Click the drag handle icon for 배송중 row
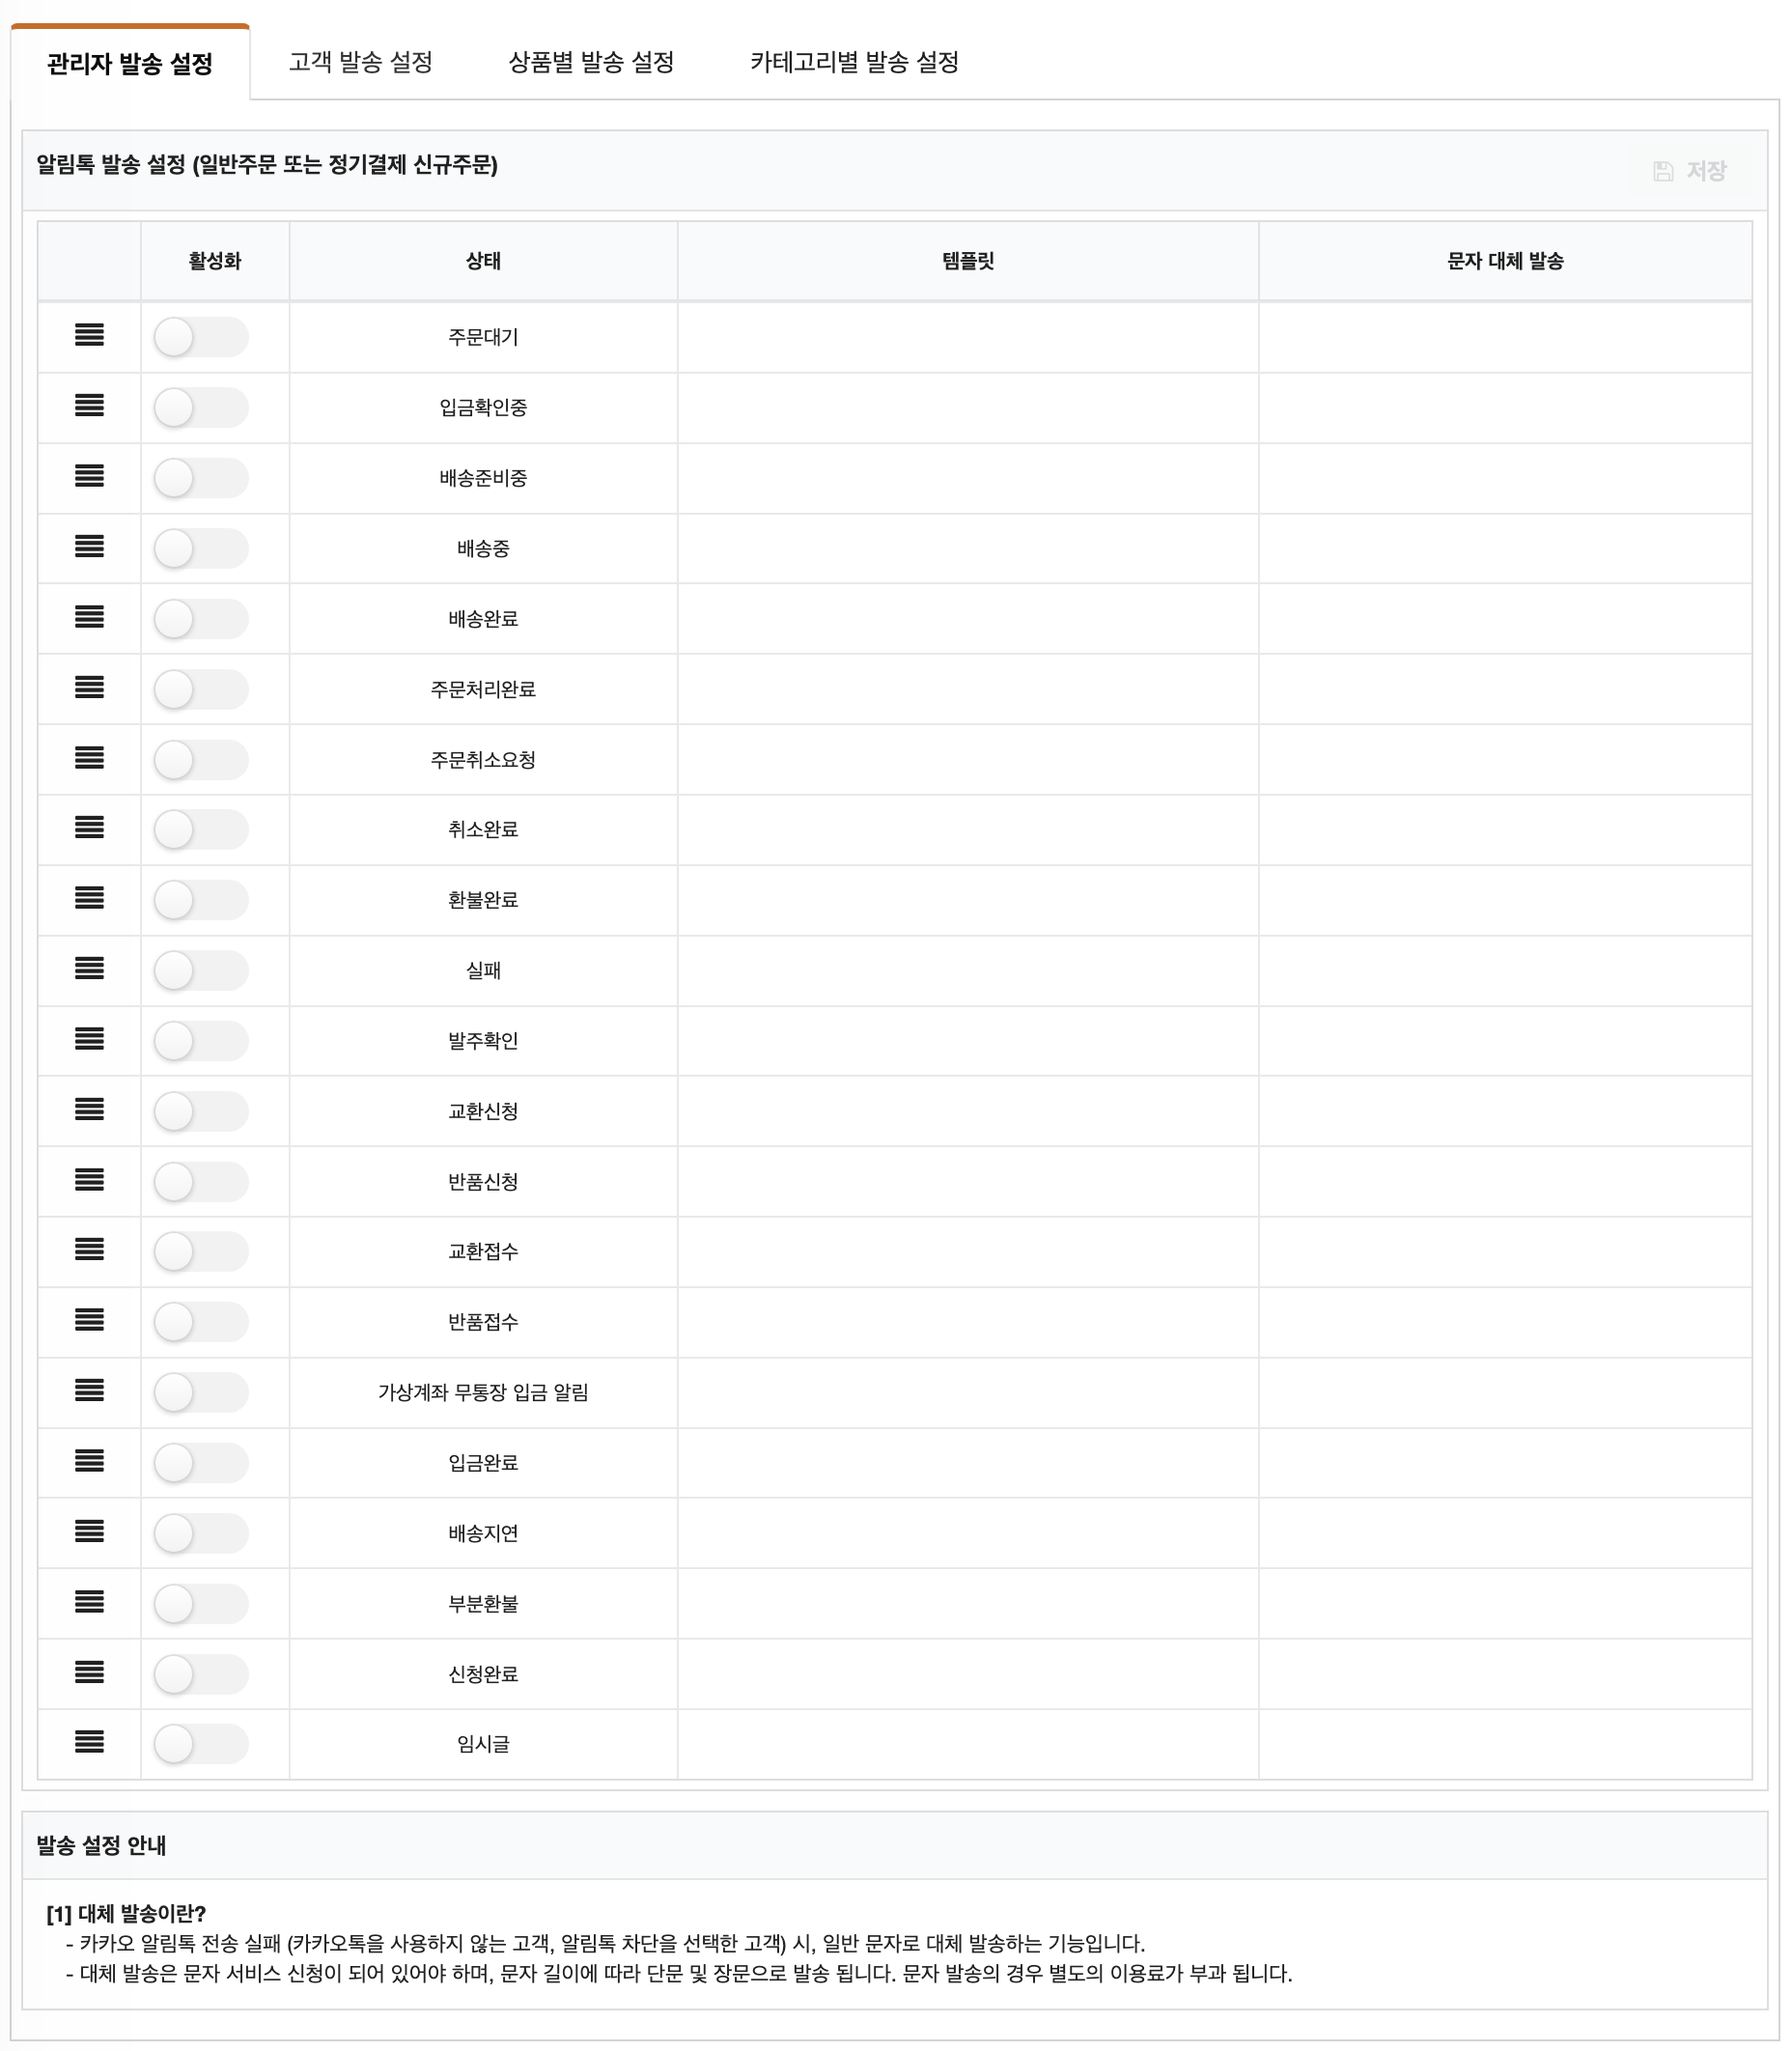The width and height of the screenshot is (1792, 2051). click(89, 546)
